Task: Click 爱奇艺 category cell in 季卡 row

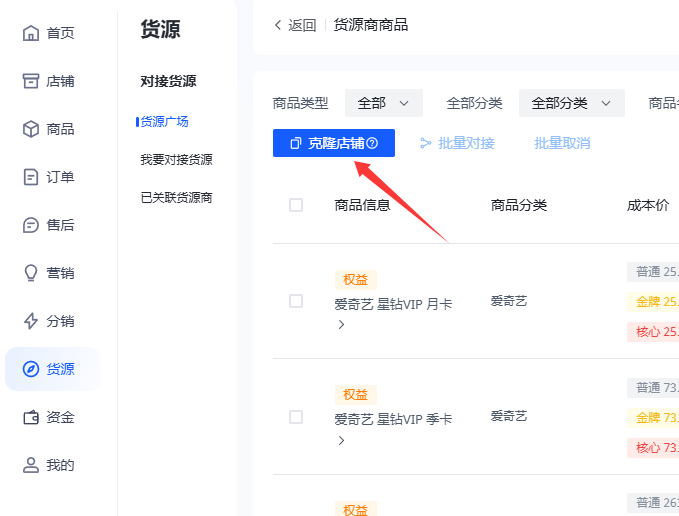Action: pyautogui.click(x=509, y=416)
